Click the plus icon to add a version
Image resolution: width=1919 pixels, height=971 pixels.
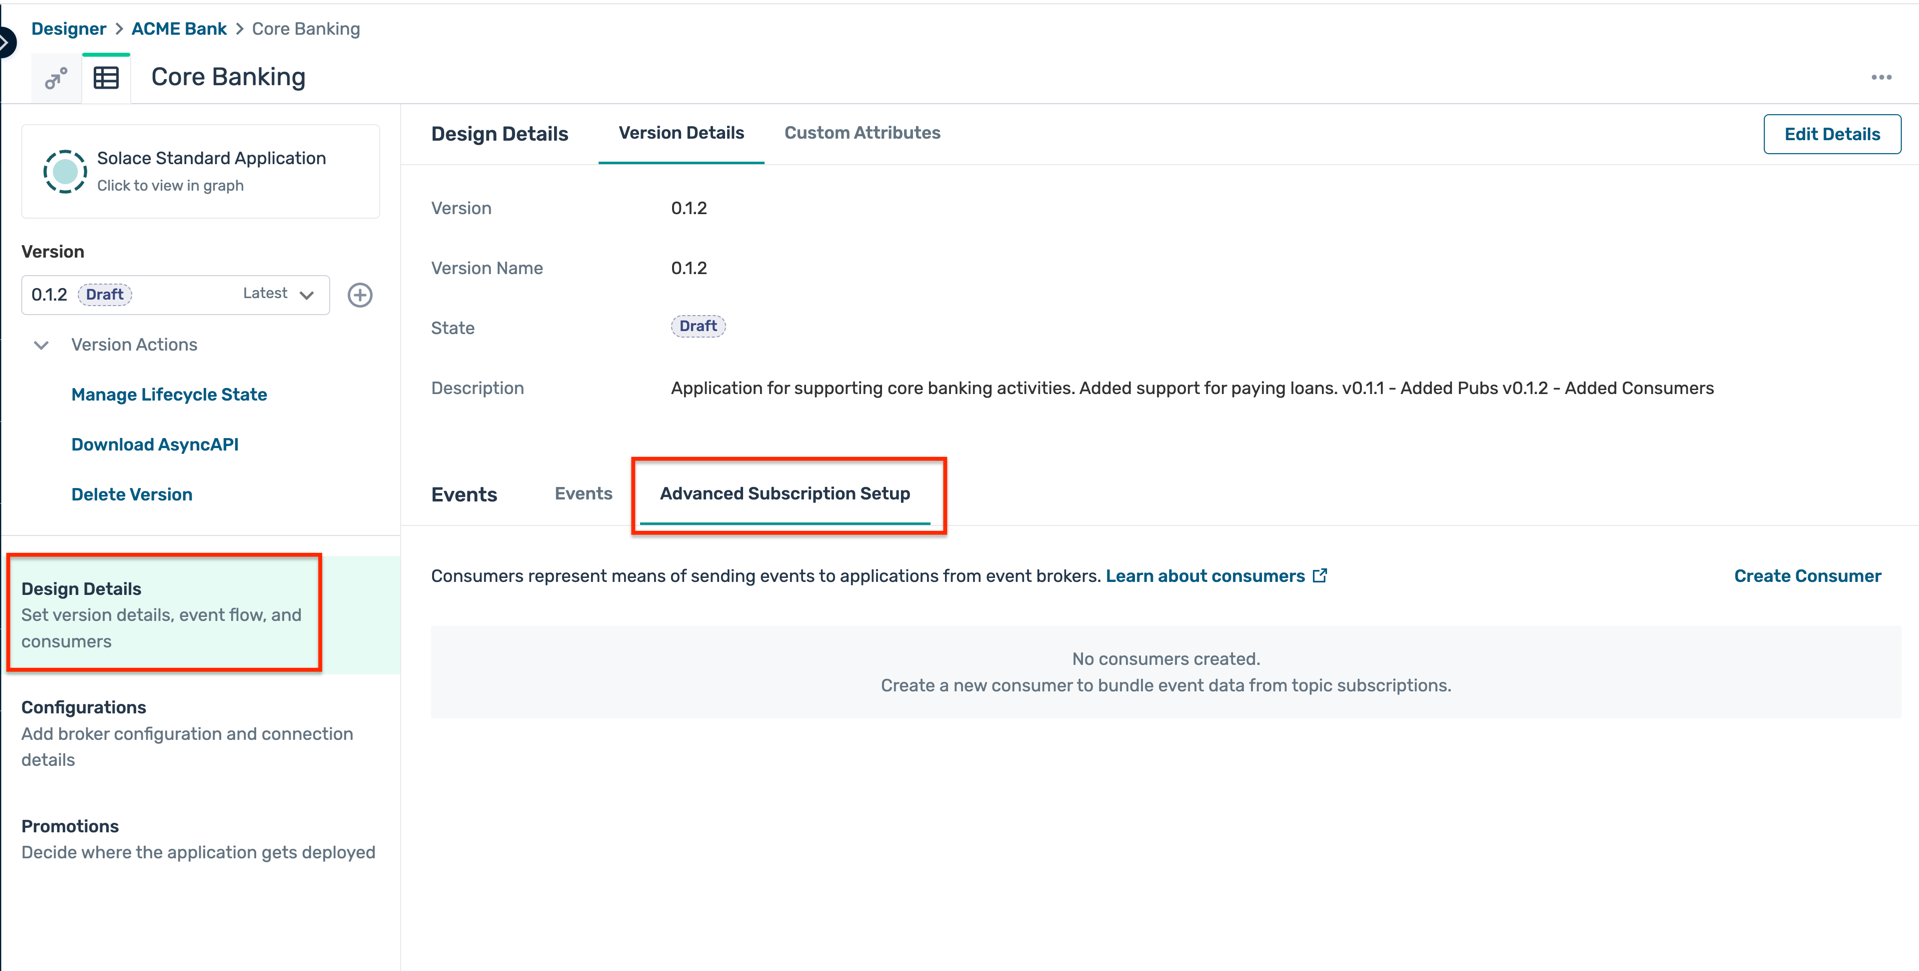[x=360, y=294]
